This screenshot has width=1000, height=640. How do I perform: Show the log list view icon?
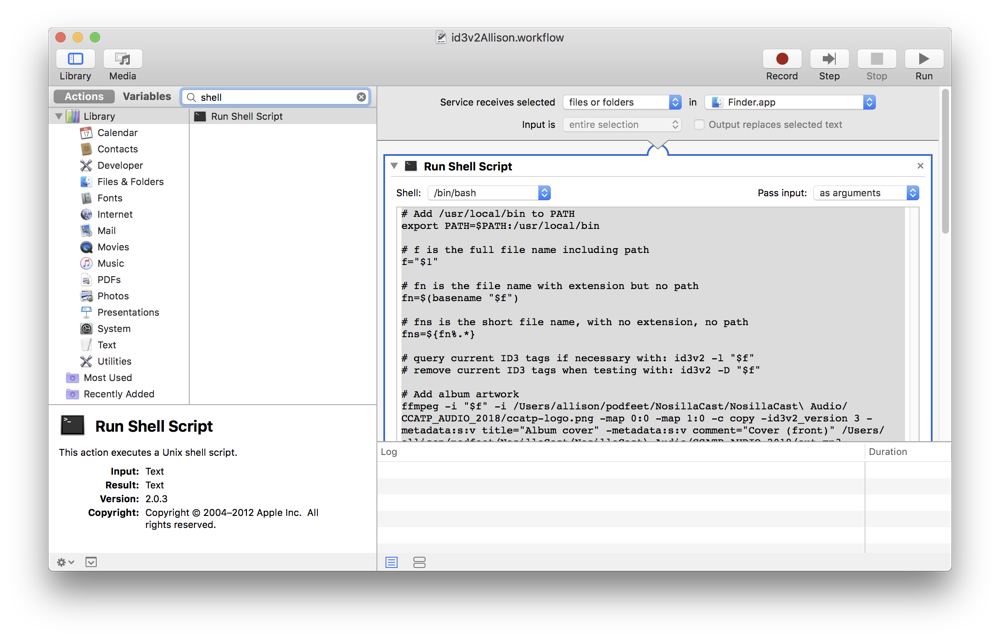click(x=392, y=562)
